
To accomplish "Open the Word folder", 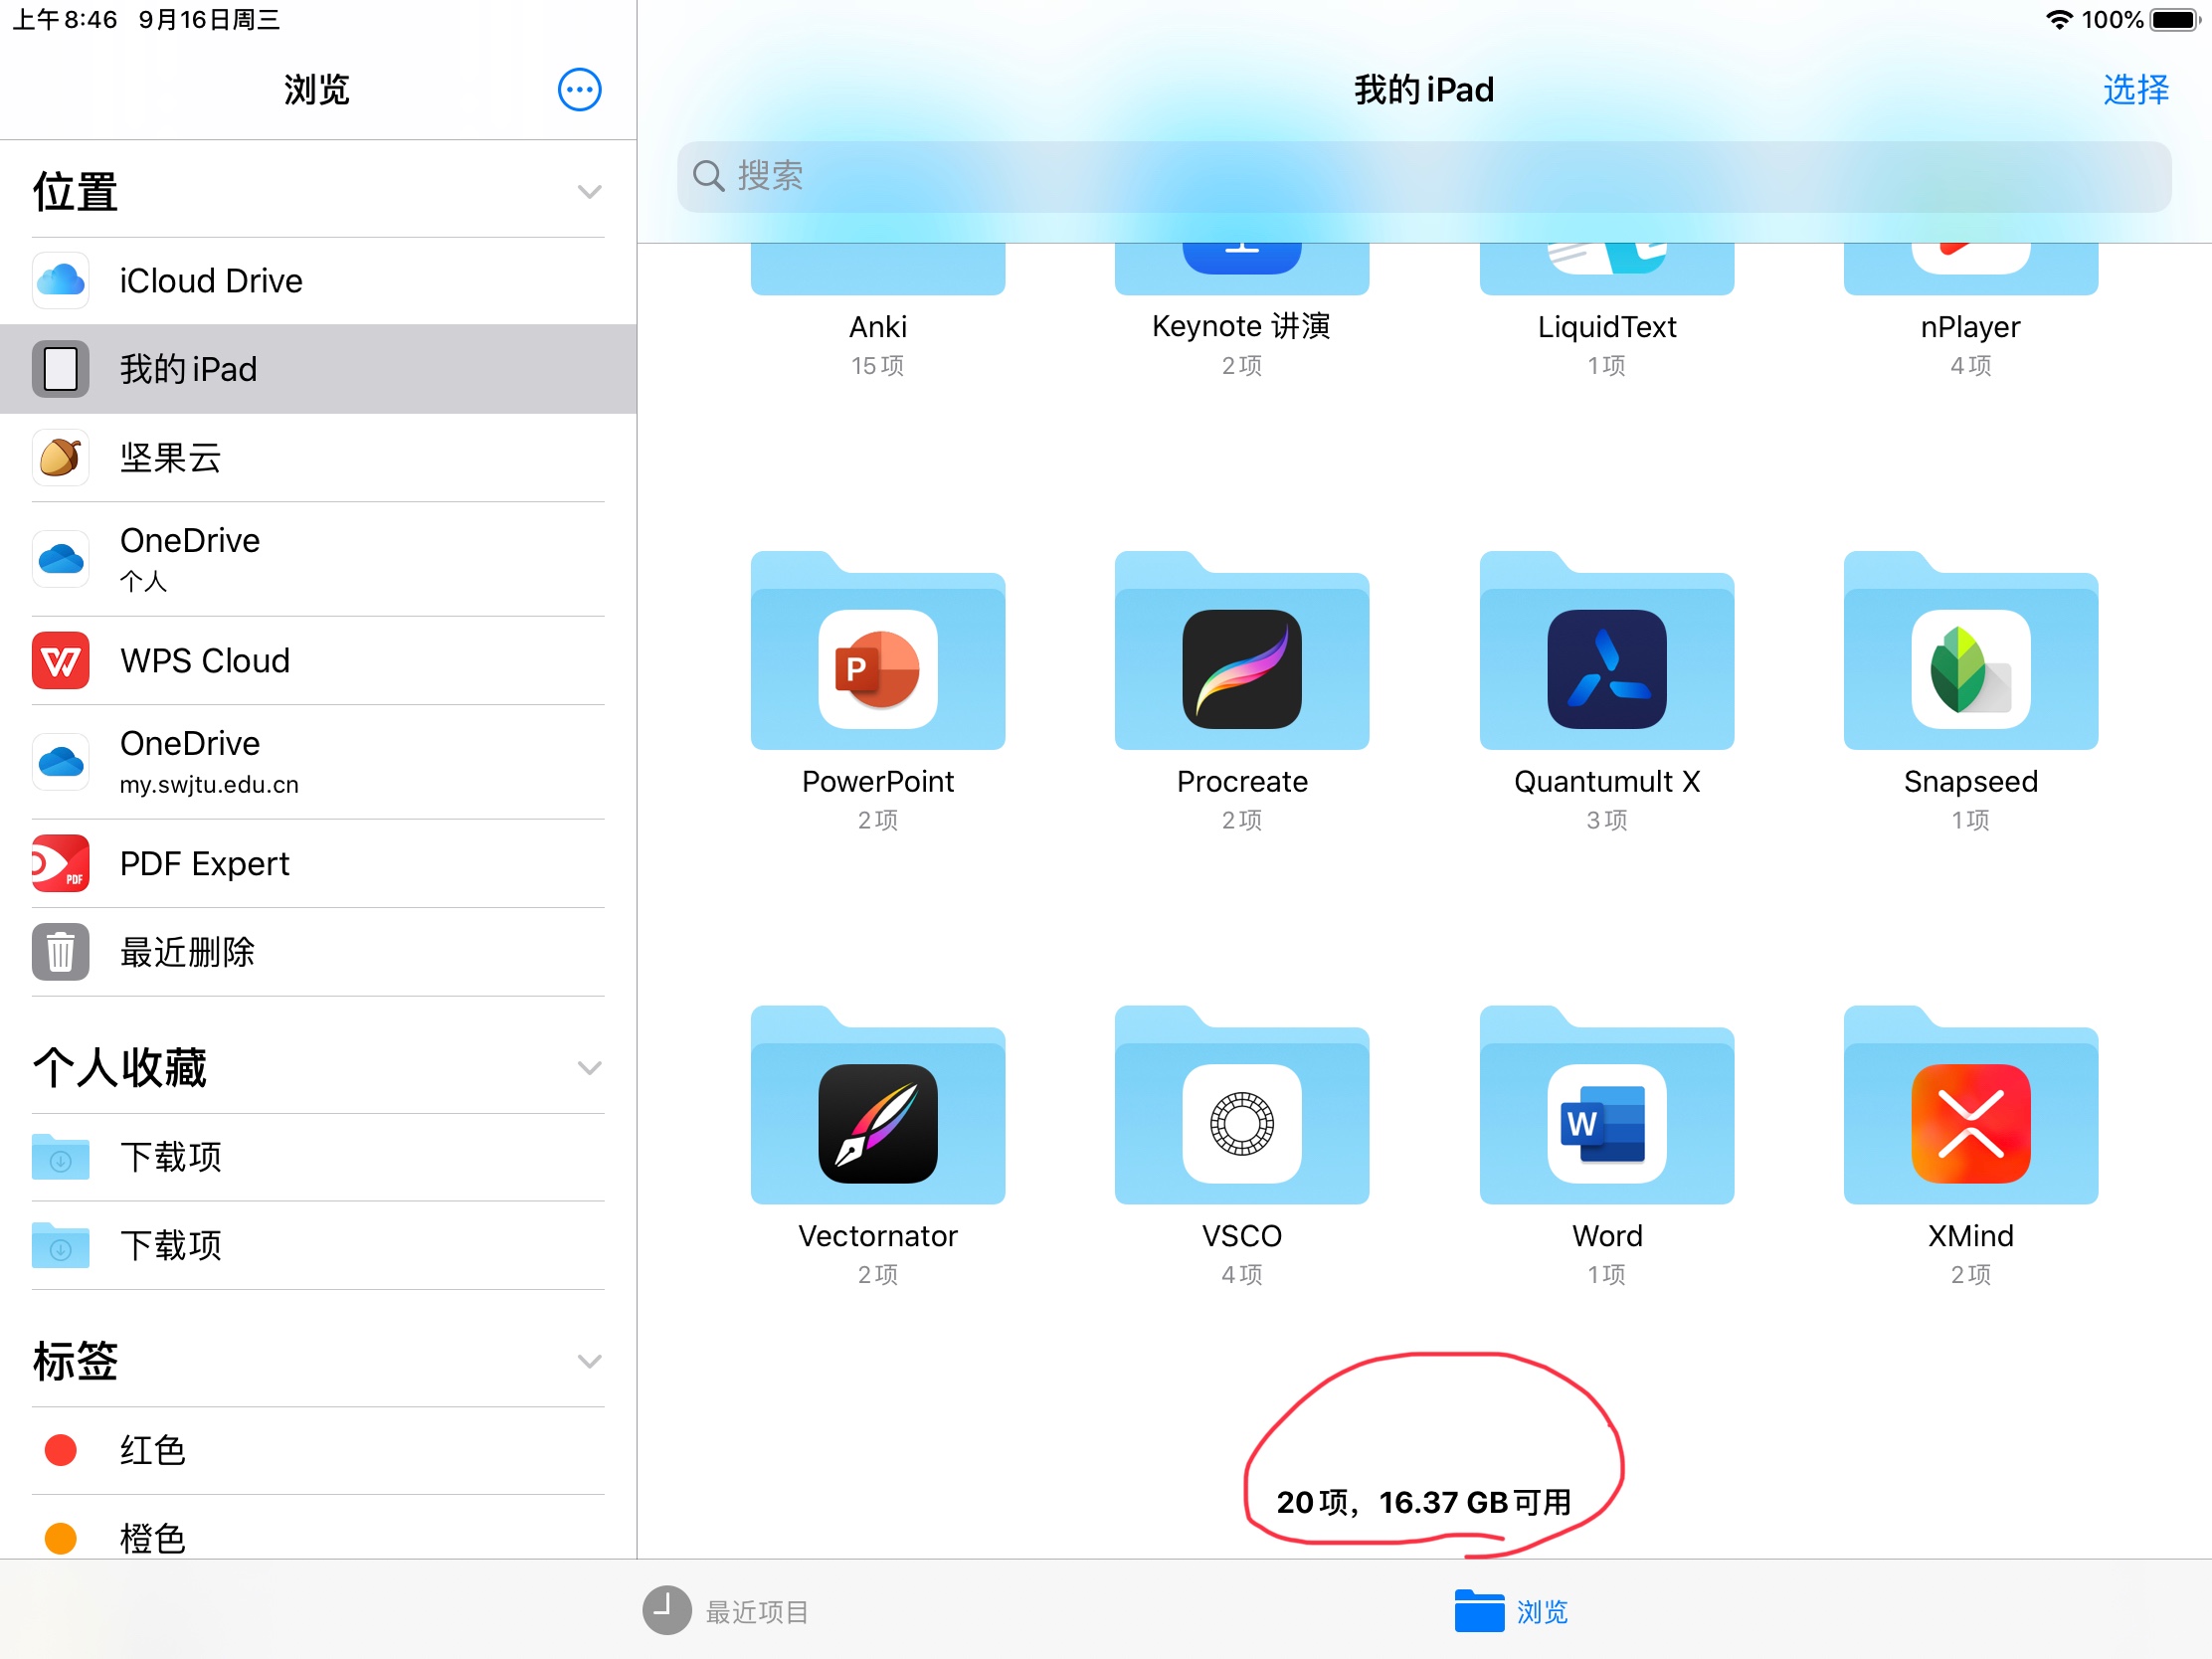I will click(1606, 1122).
